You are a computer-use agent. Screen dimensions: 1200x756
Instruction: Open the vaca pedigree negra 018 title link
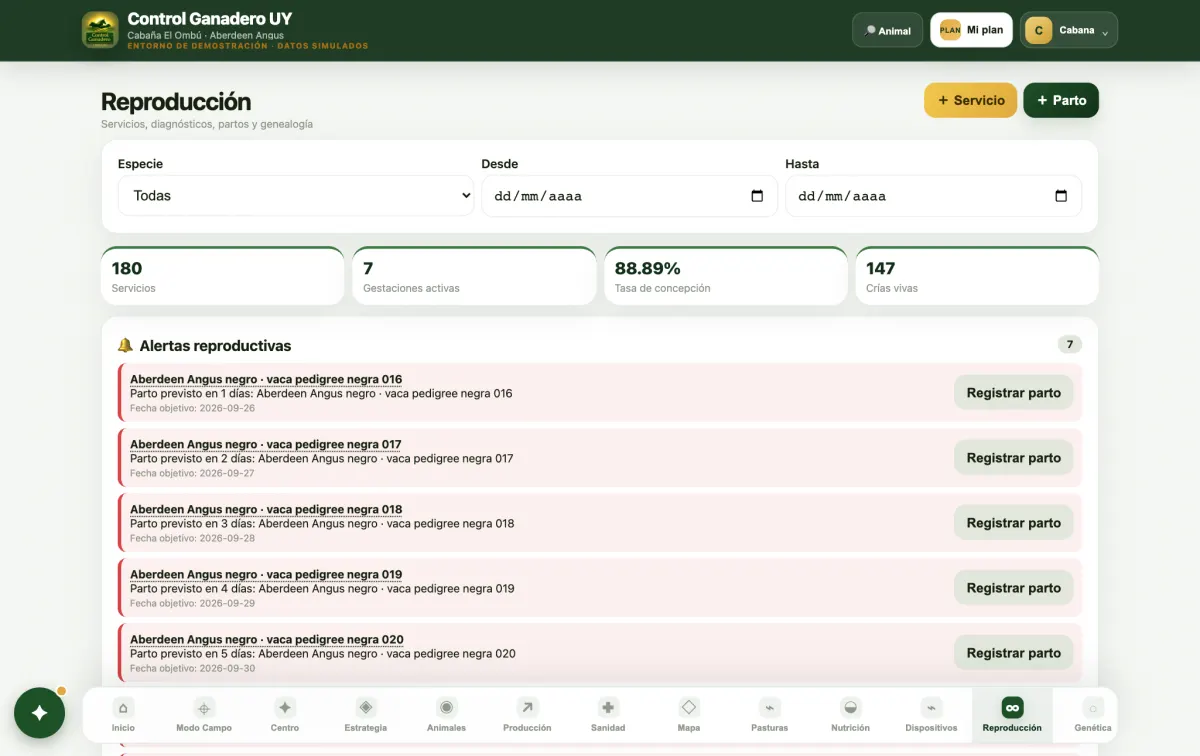[266, 509]
